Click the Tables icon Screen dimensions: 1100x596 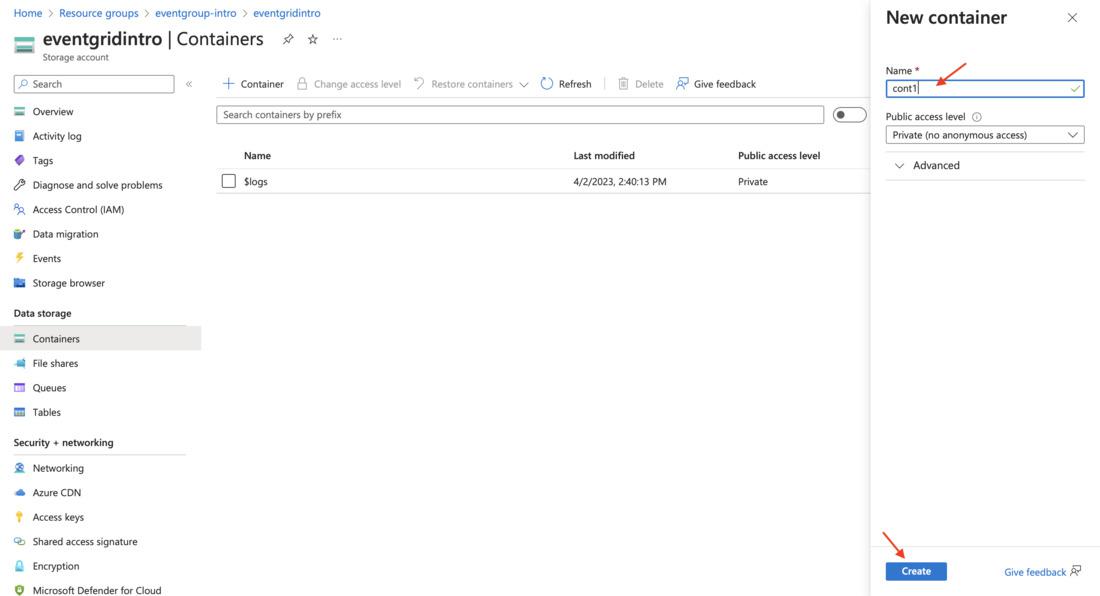pos(20,412)
